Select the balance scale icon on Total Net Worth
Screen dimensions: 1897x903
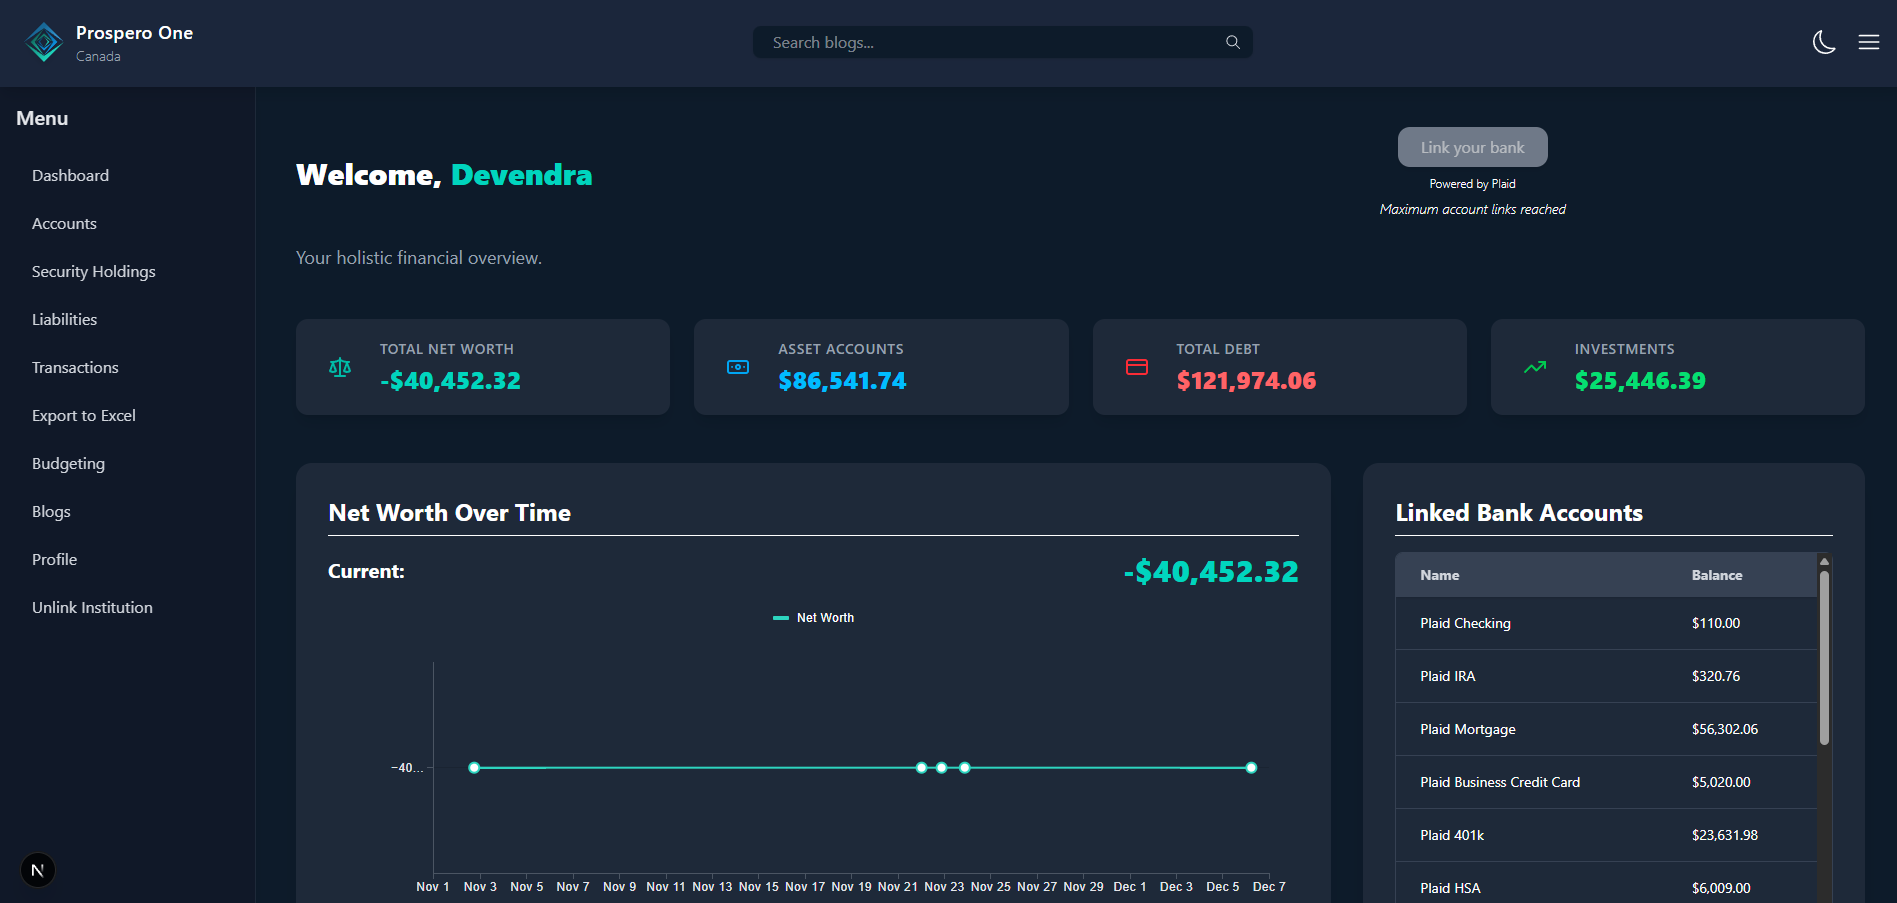(340, 367)
